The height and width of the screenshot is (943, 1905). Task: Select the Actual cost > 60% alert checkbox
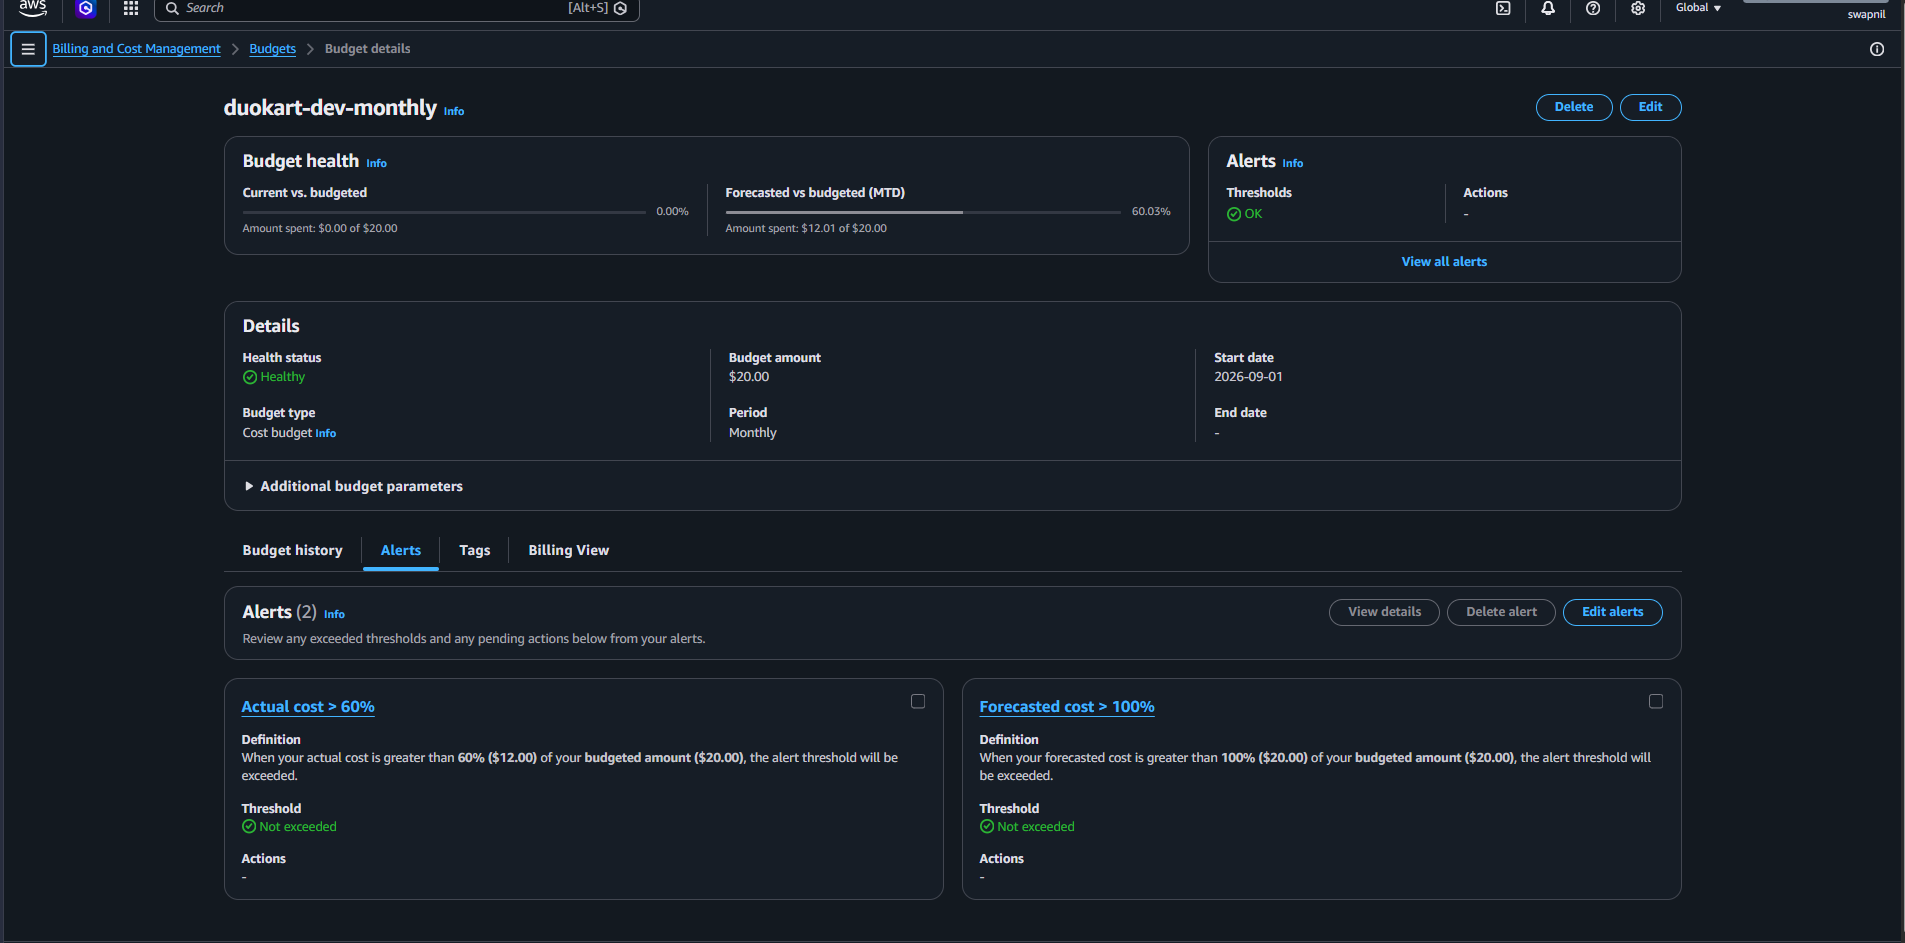click(918, 702)
